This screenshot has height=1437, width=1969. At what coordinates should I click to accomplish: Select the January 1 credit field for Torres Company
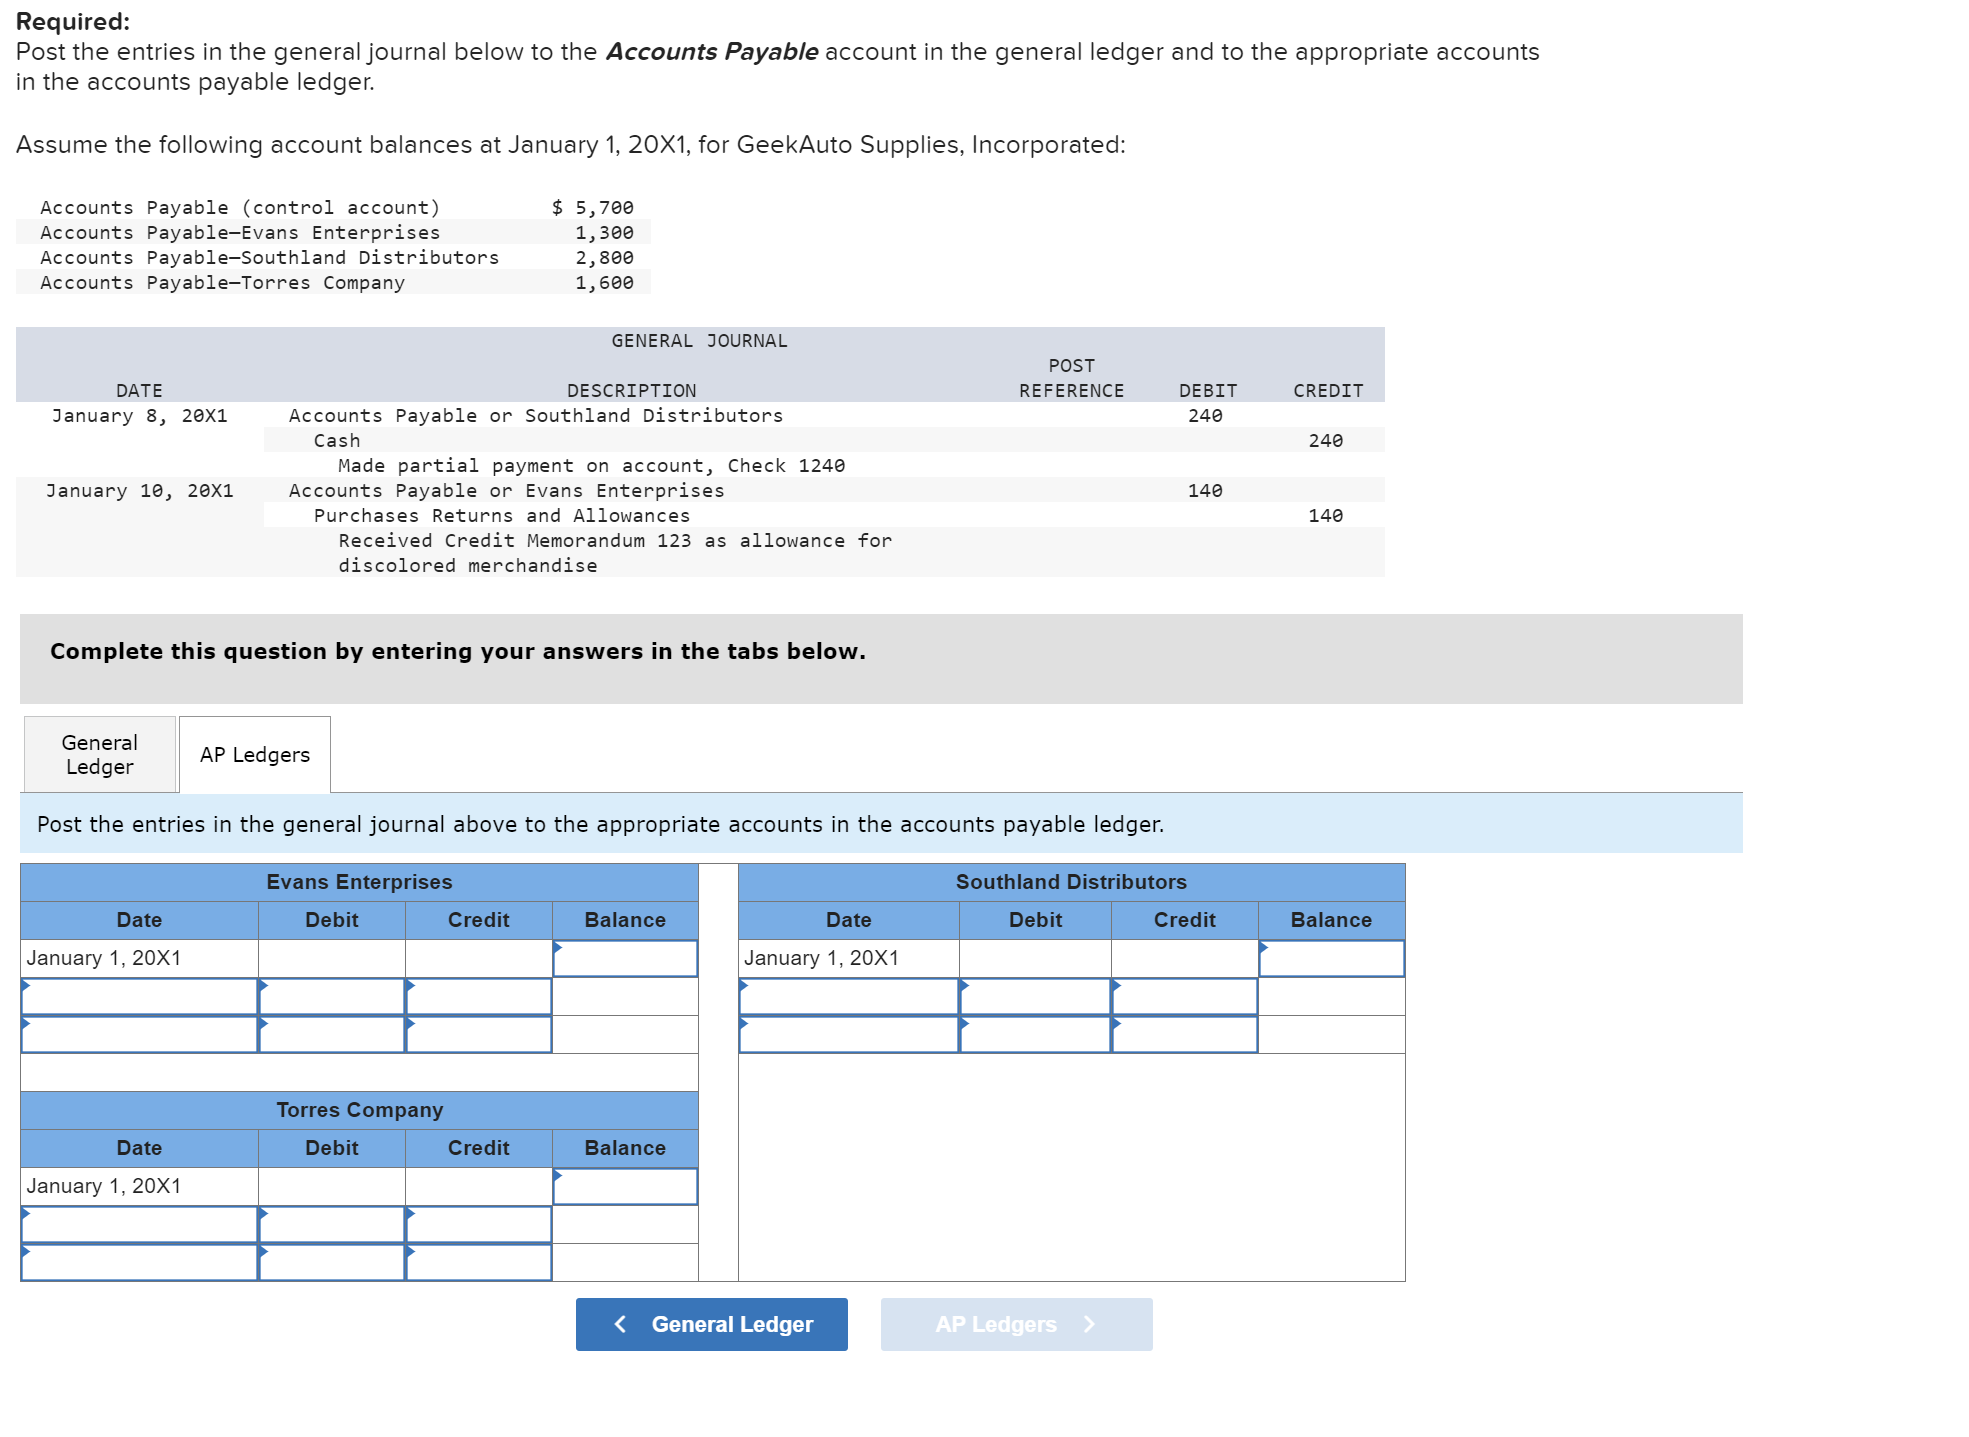point(478,1186)
